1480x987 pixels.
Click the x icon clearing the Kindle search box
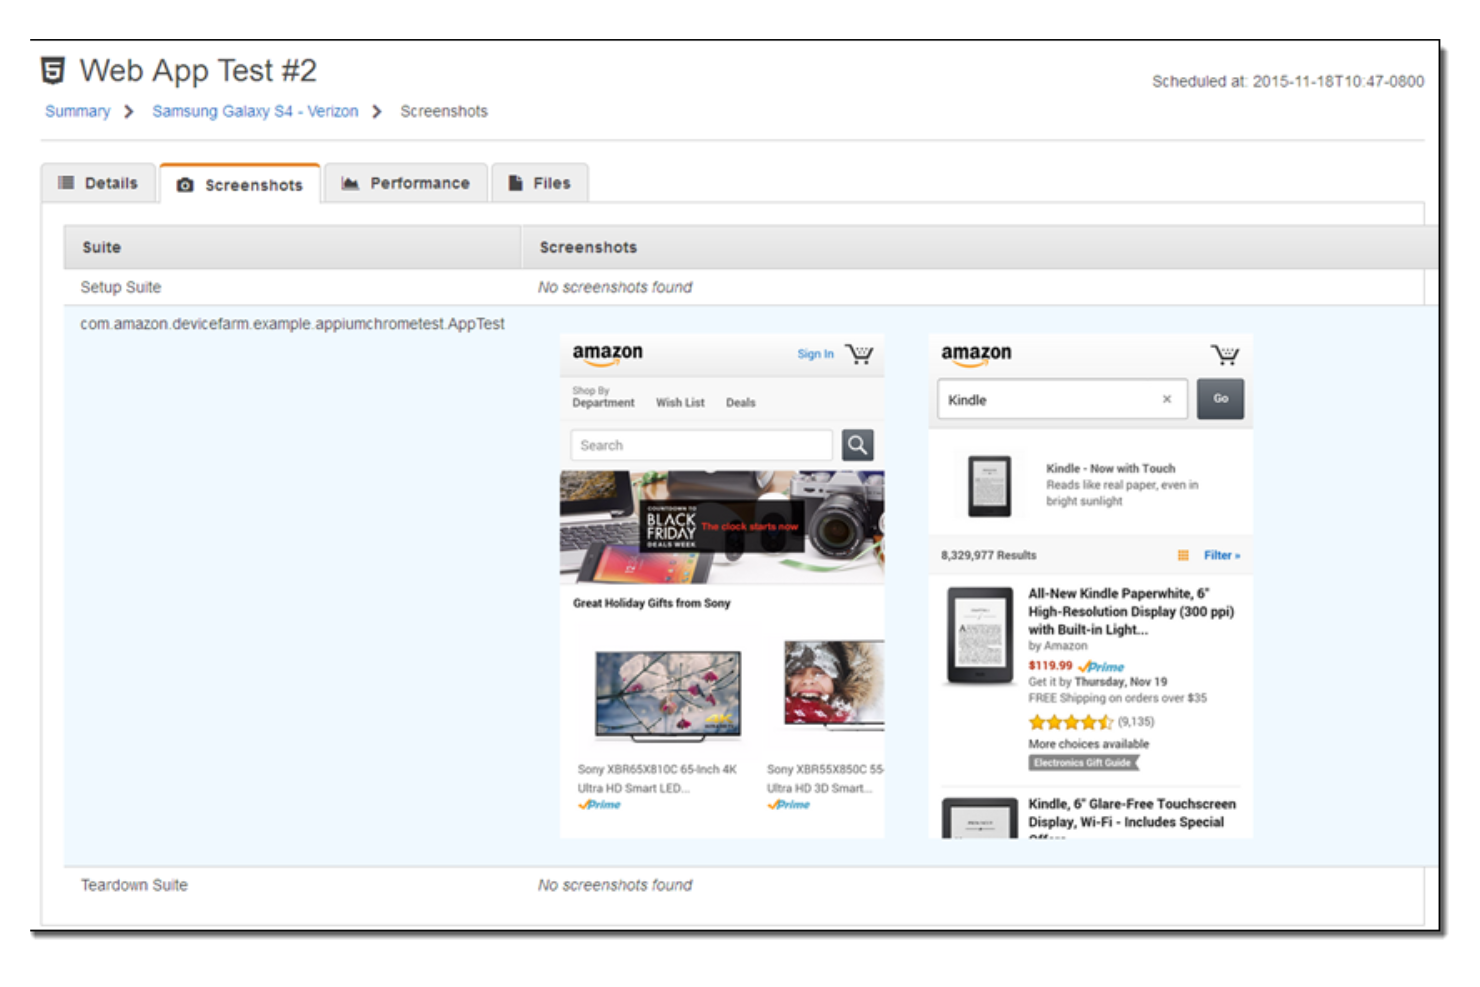(x=1167, y=399)
